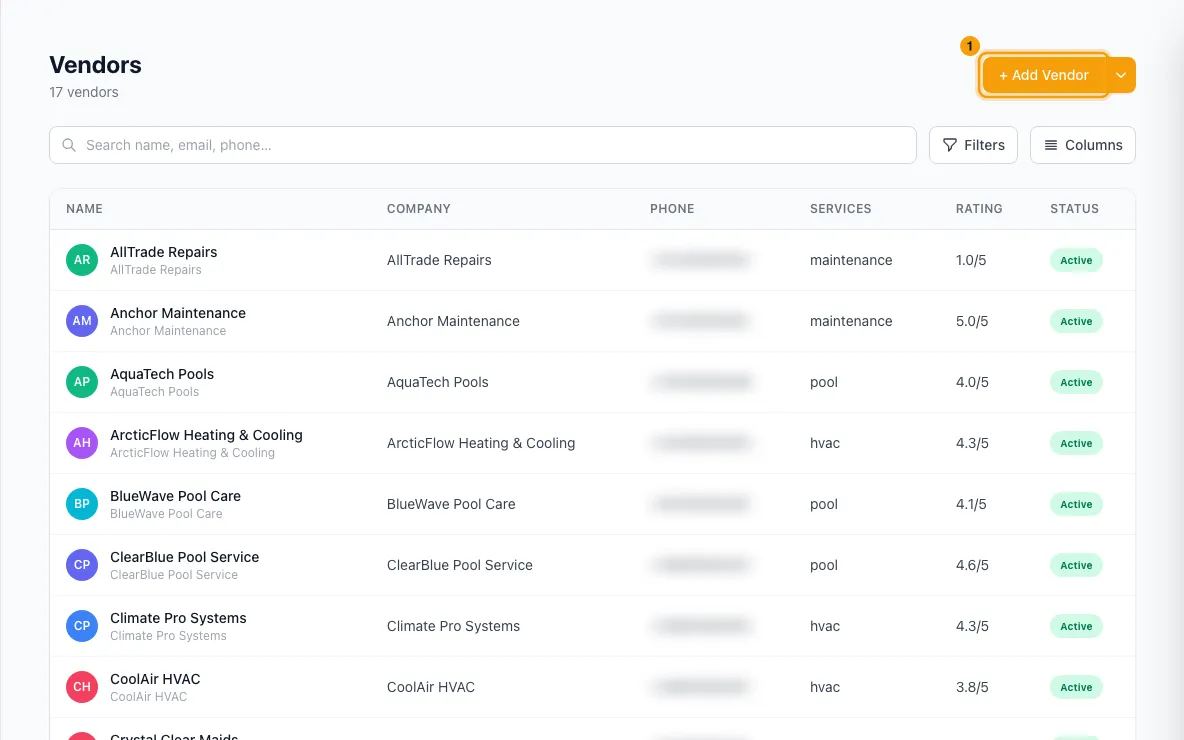
Task: Open the Columns chooser
Action: click(x=1083, y=145)
